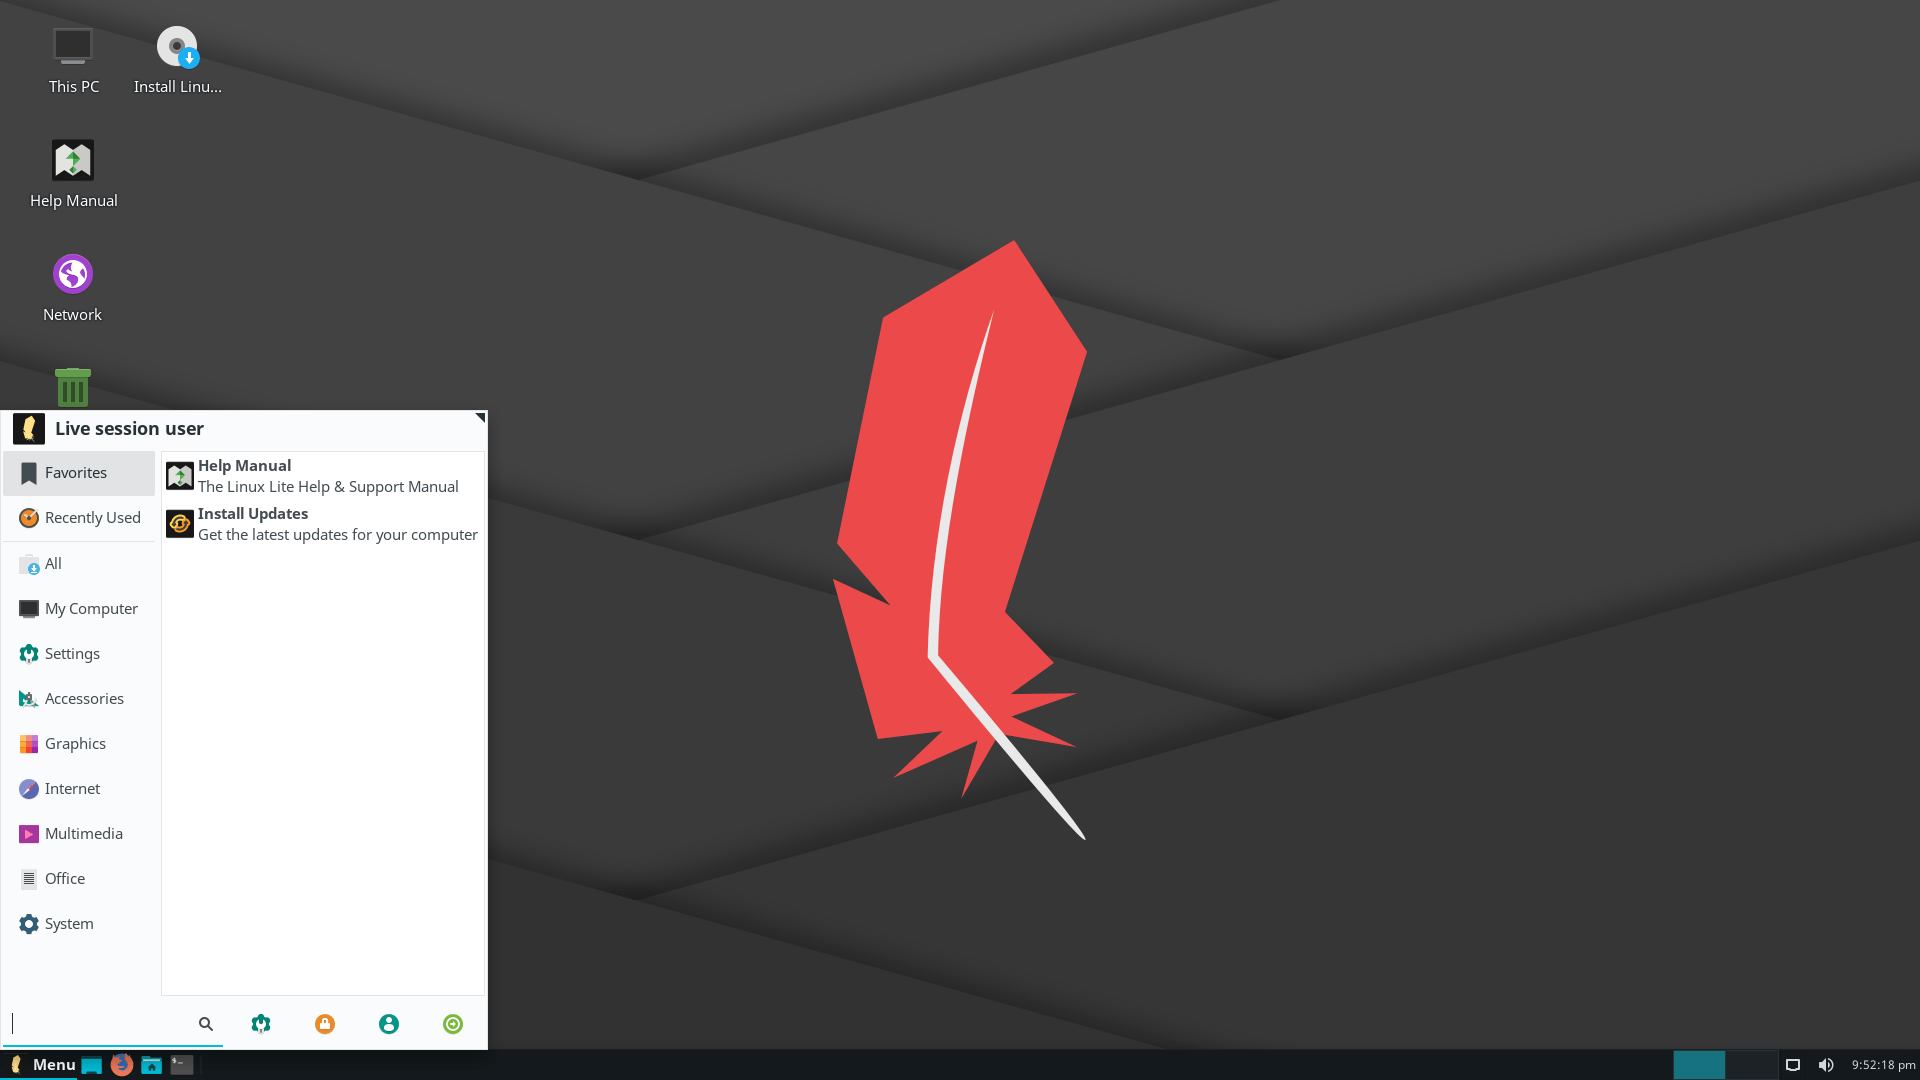1920x1080 pixels.
Task: Select the All applications category
Action: pyautogui.click(x=79, y=564)
